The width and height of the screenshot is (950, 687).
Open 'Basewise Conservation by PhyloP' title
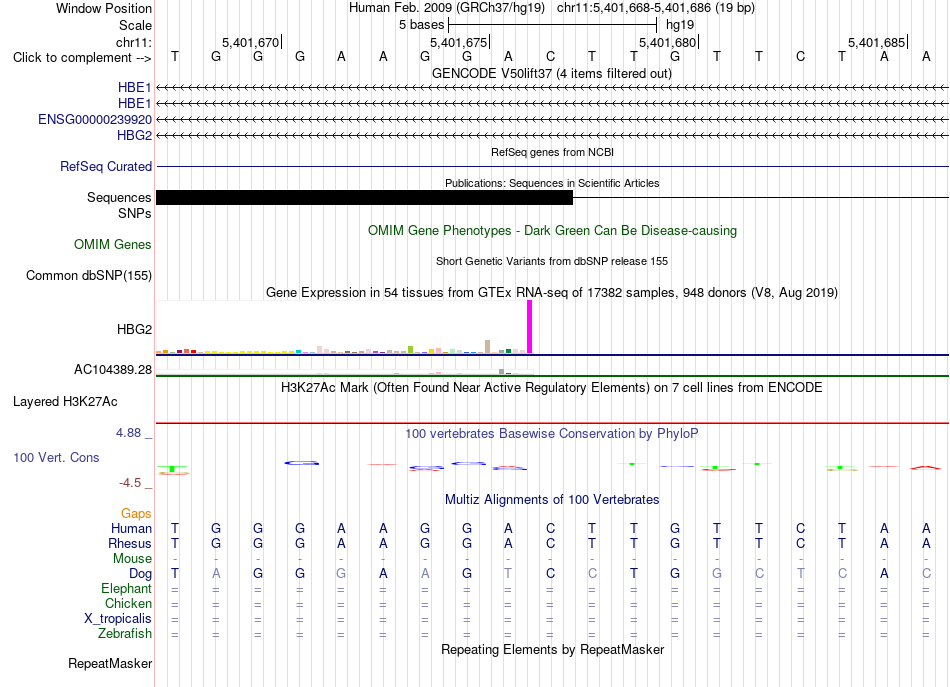(x=551, y=434)
